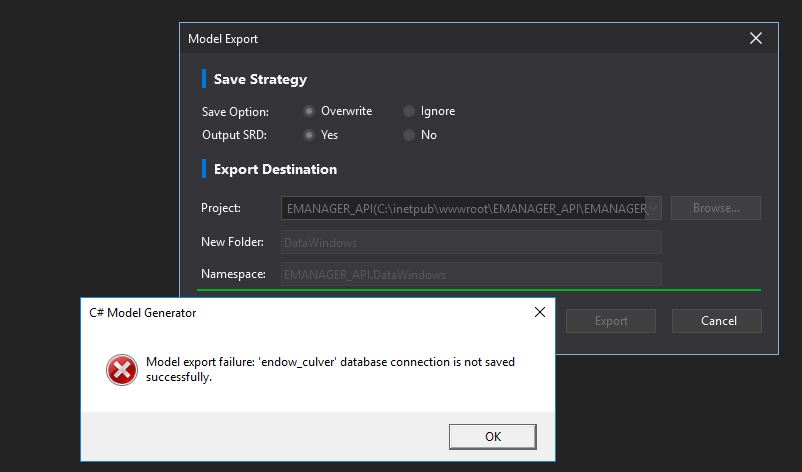This screenshot has width=802, height=472.
Task: Click the EMANAGER_API project path field
Action: pyautogui.click(x=465, y=208)
